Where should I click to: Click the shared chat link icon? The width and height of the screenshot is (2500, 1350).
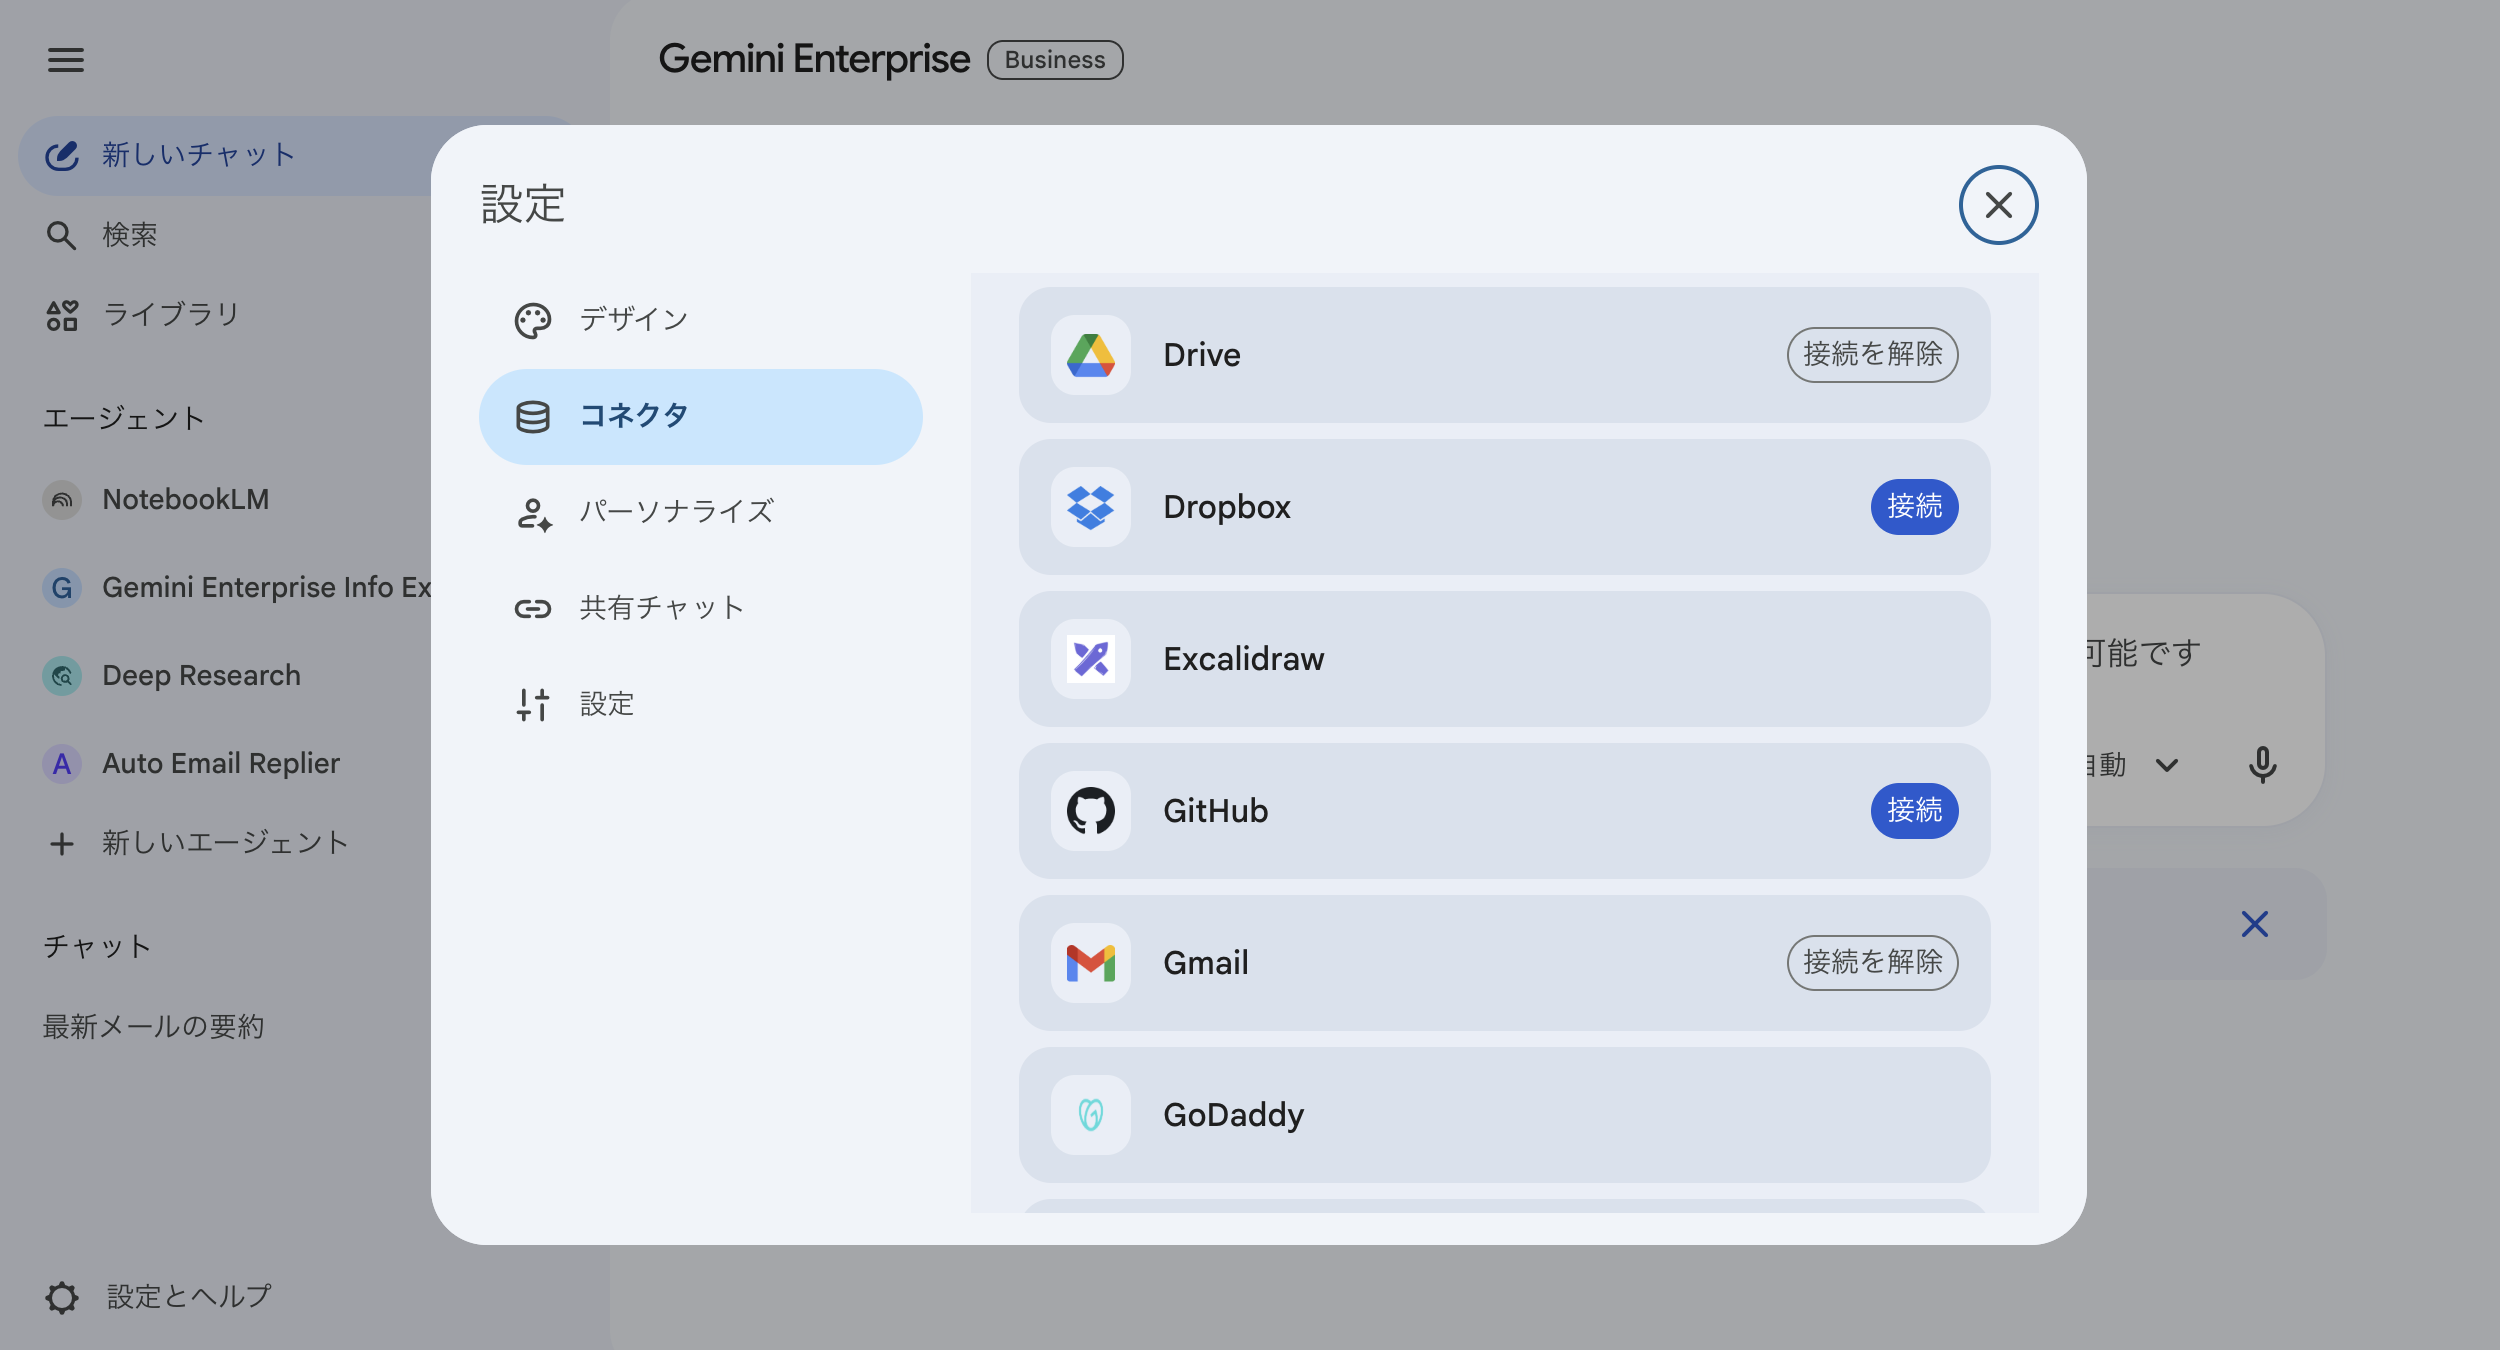tap(533, 609)
